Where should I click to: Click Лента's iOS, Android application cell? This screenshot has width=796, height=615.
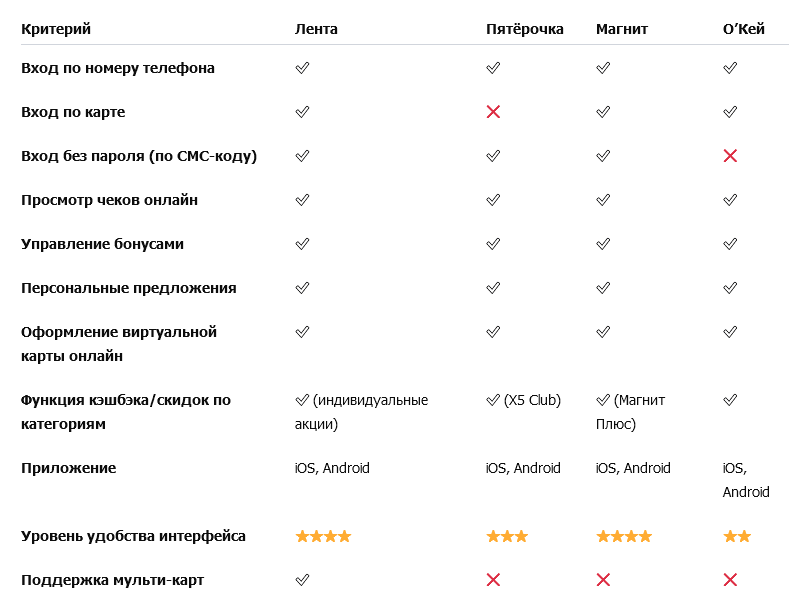click(332, 468)
